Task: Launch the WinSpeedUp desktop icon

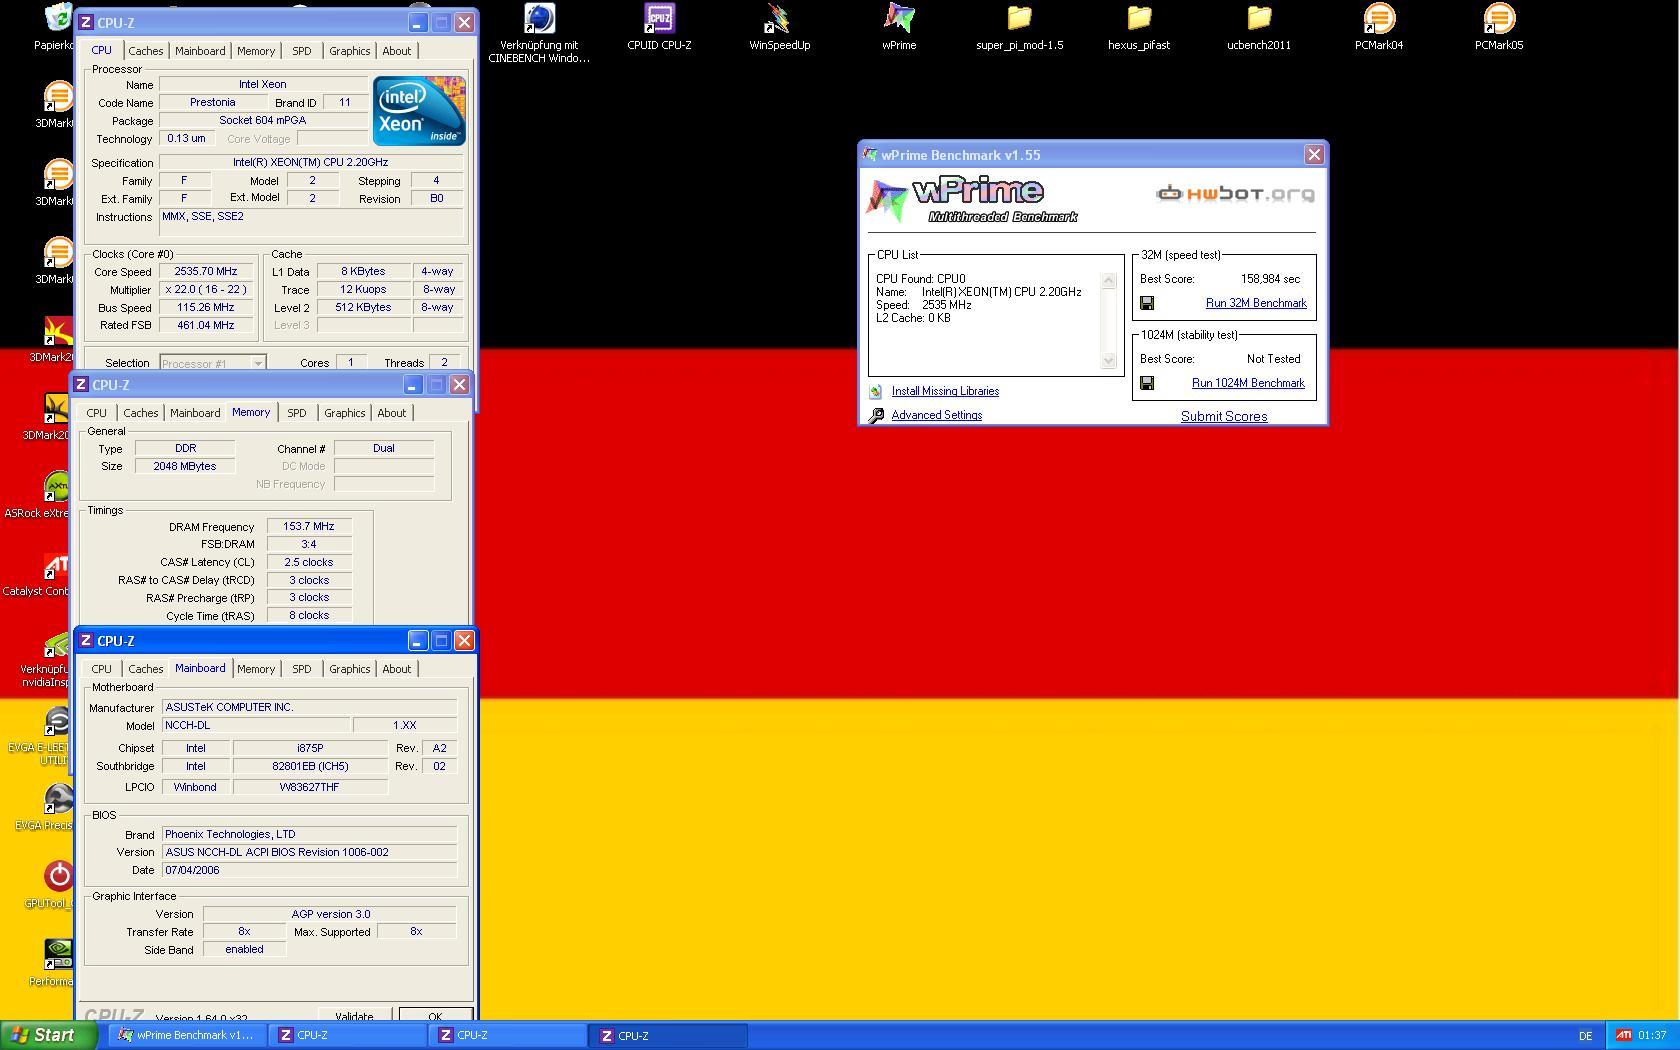Action: [x=779, y=18]
